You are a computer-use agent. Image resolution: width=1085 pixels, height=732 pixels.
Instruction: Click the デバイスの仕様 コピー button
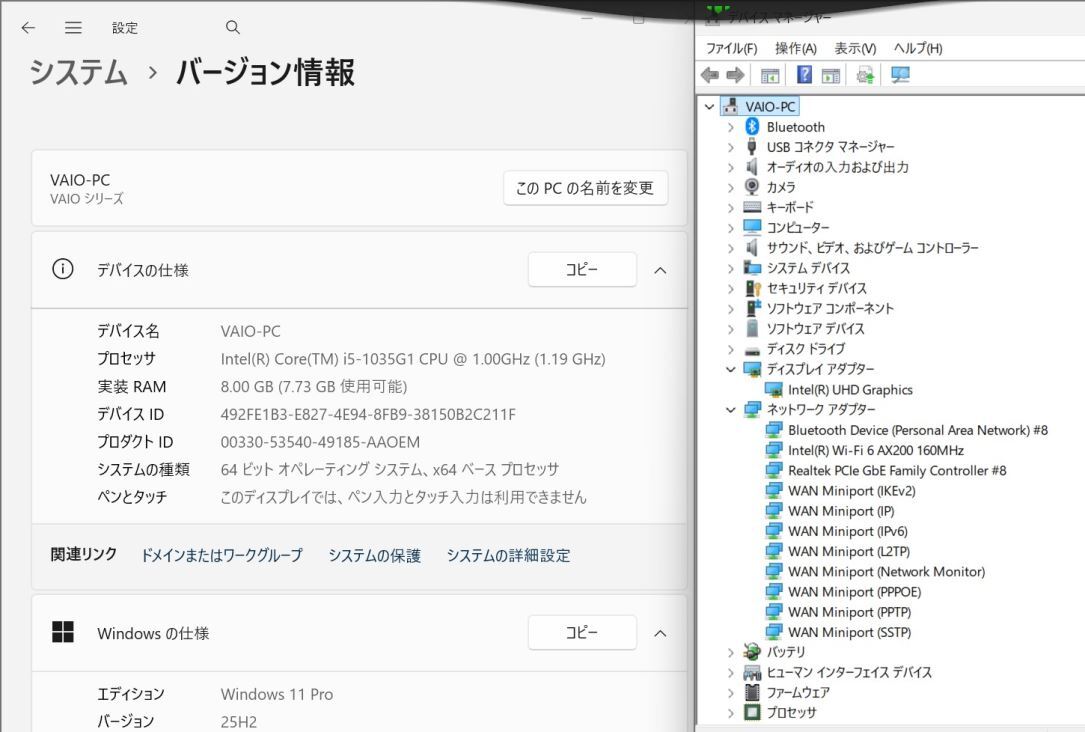tap(582, 269)
